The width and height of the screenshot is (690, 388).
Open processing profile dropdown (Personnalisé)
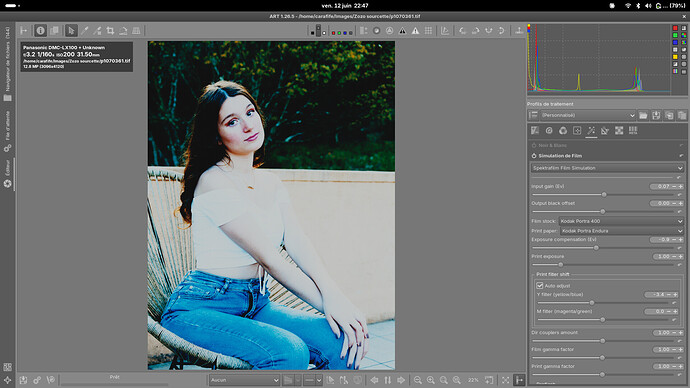coord(587,115)
